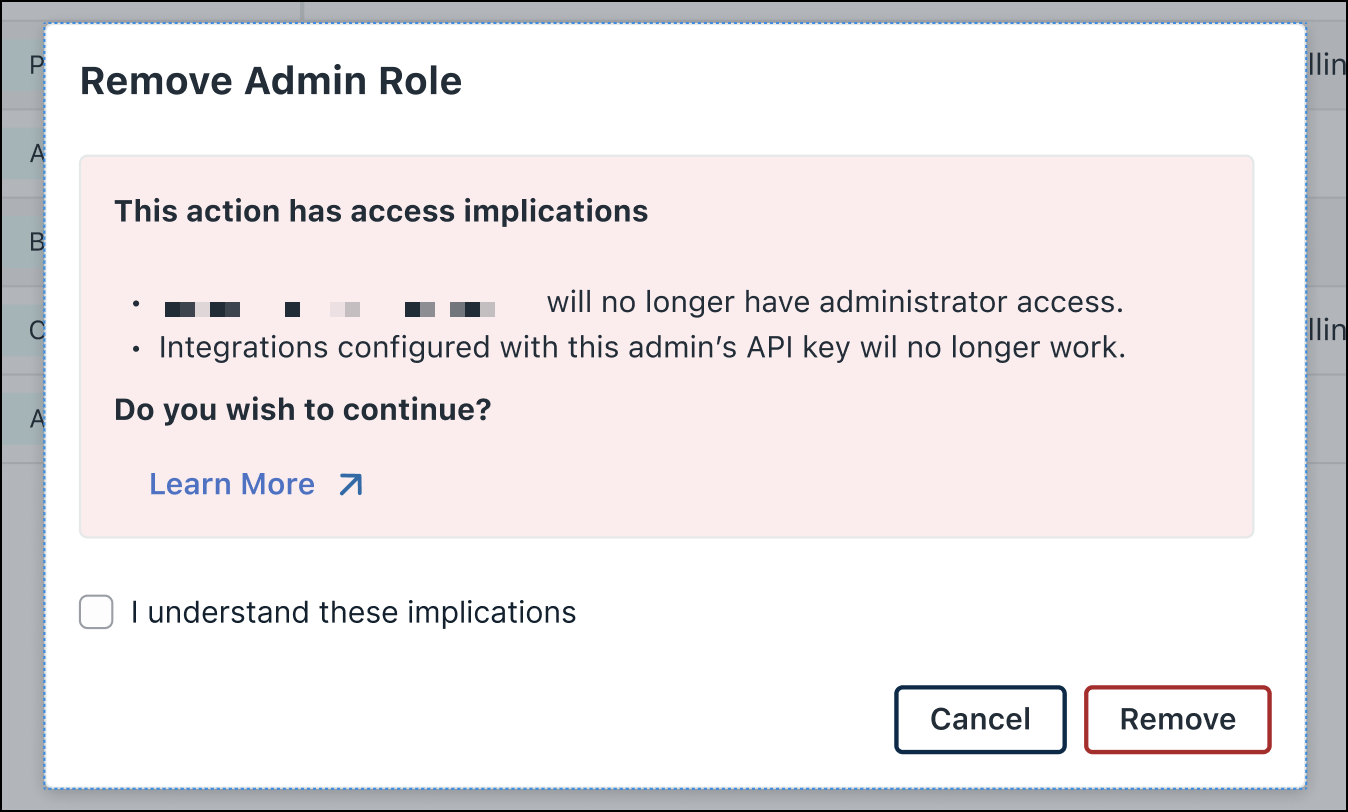Confirm with the red Remove button
This screenshot has width=1348, height=812.
click(x=1177, y=719)
